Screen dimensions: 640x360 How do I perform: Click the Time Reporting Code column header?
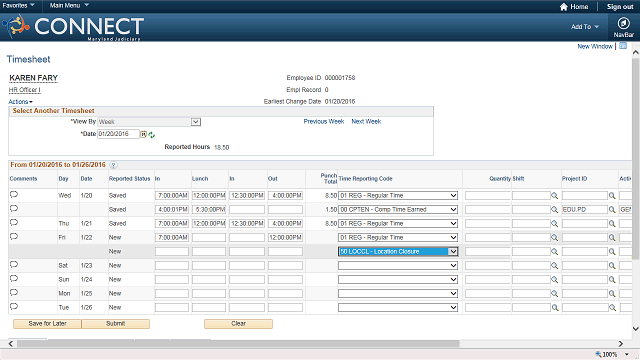tap(365, 179)
